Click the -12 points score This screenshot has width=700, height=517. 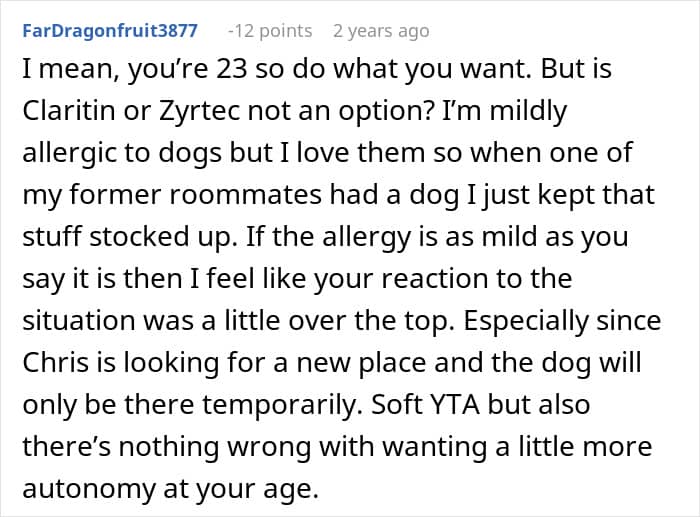pos(269,31)
